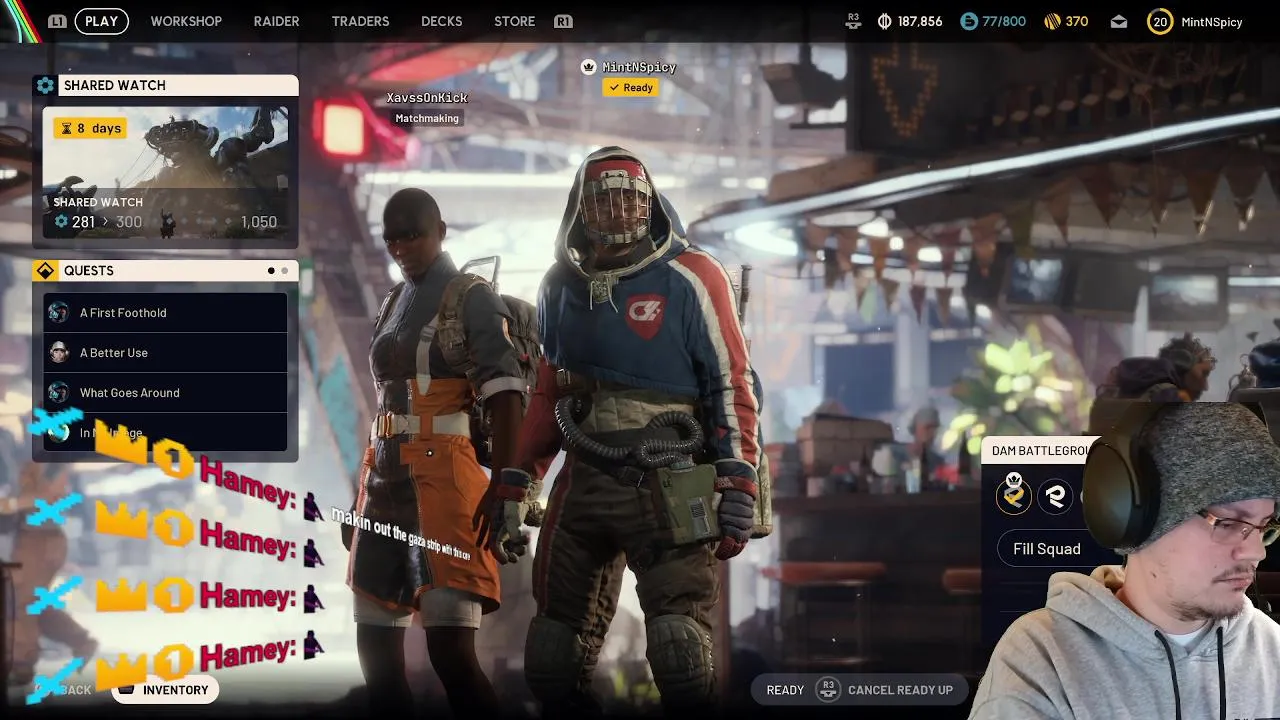This screenshot has width=1280, height=720.
Task: Open the RAIDER tab
Action: 276,21
